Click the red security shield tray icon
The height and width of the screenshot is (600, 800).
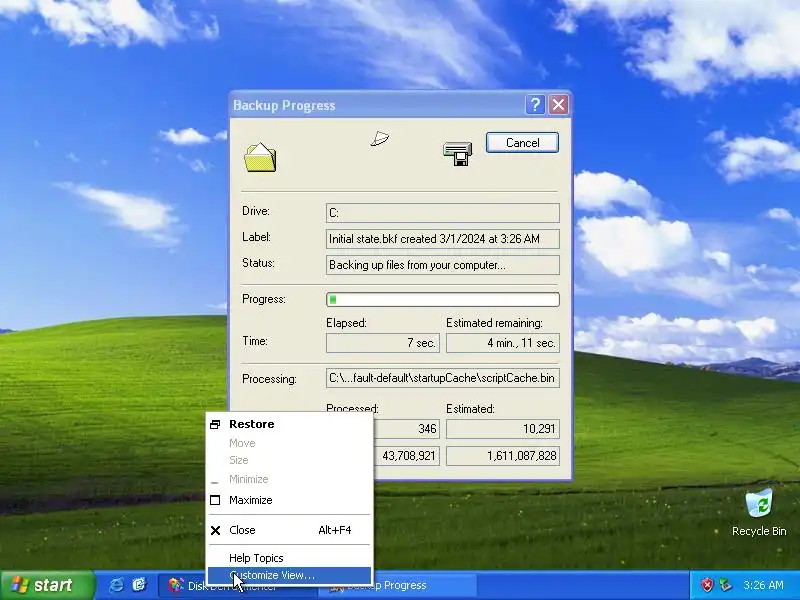(707, 585)
